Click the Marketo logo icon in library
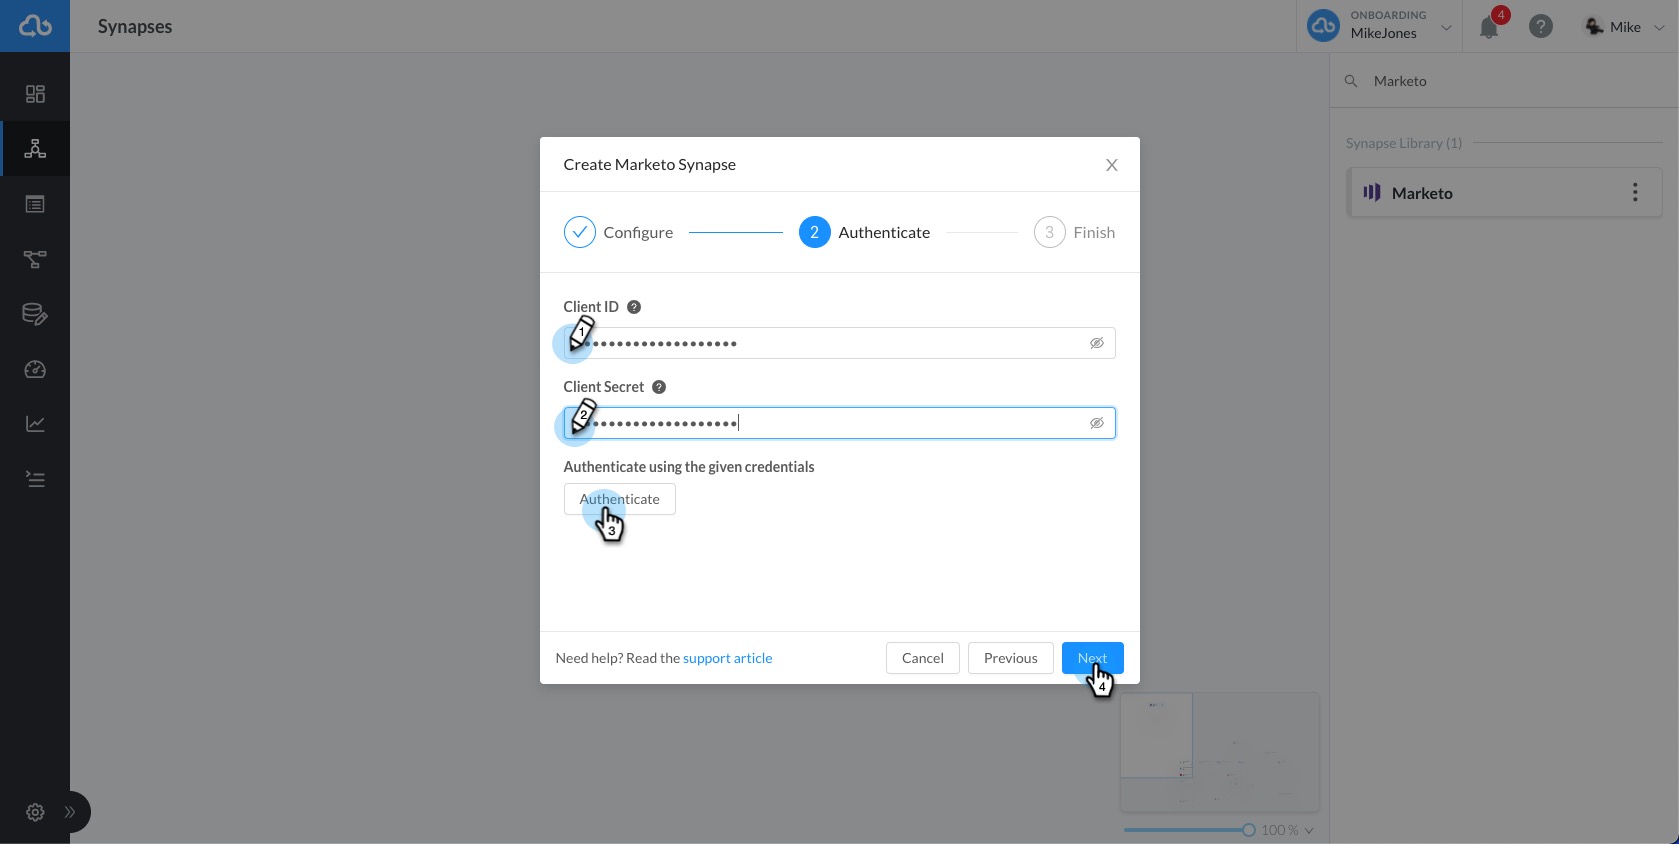 click(x=1372, y=192)
